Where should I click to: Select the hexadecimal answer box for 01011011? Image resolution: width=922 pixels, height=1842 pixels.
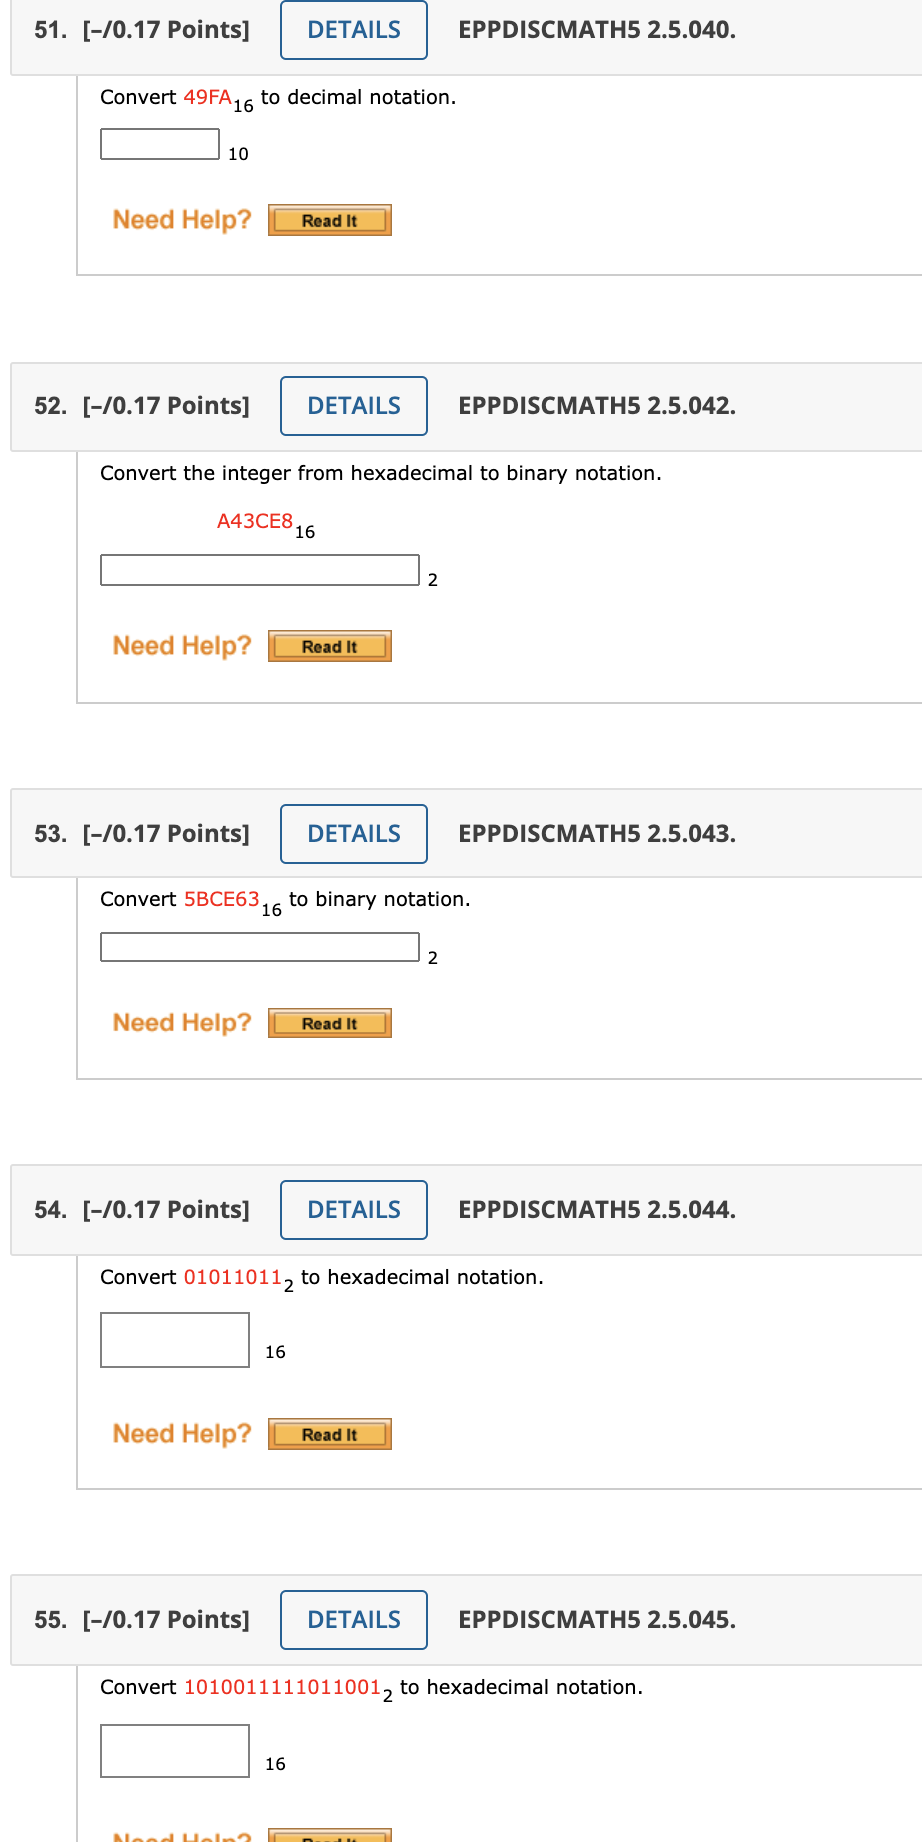point(174,1339)
